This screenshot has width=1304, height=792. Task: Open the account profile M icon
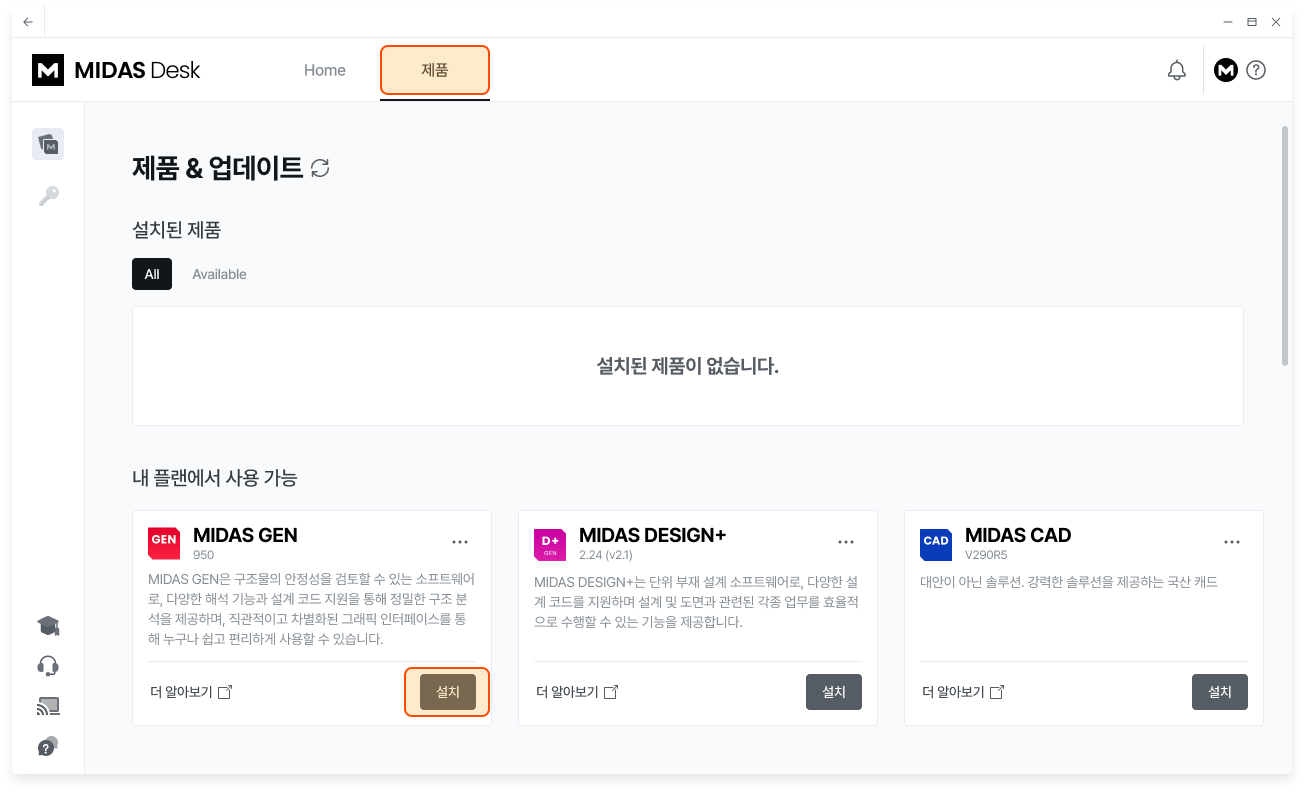[x=1225, y=70]
